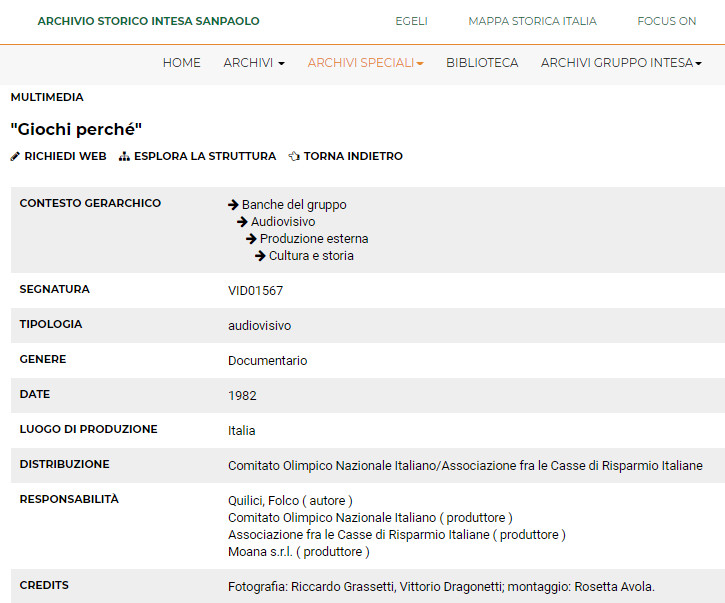Click the "Giochi perché" title heading

coord(76,129)
